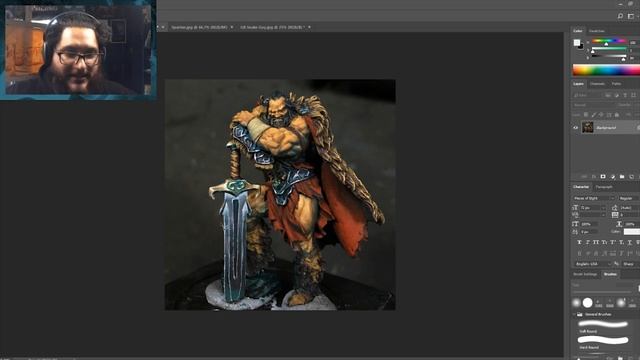Select the large hard round recent brush
Viewport: 640px width, 360px height.
[587, 303]
